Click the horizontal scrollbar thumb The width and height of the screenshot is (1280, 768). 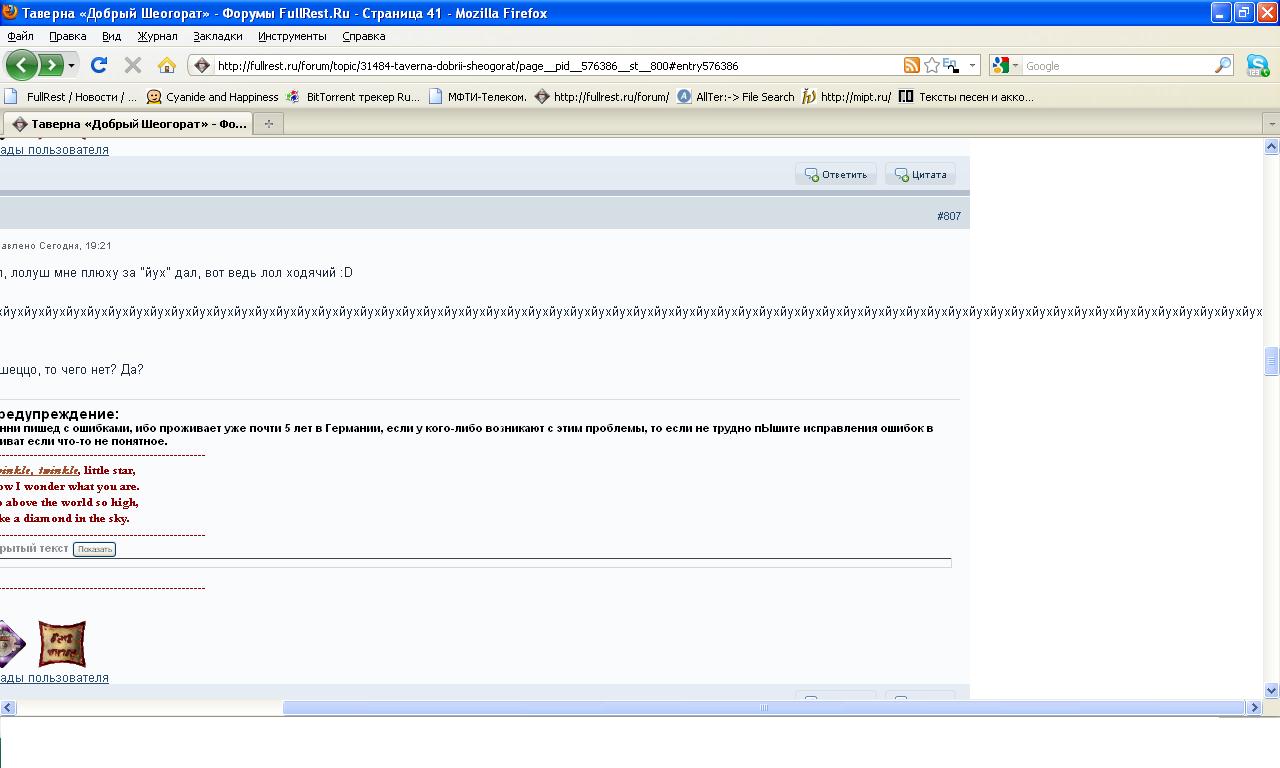[764, 708]
